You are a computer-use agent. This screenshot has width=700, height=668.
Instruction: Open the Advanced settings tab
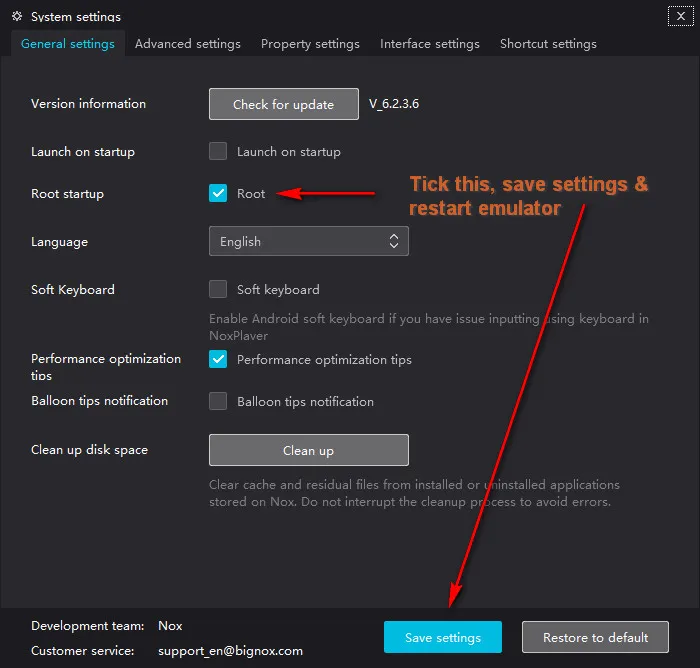[188, 44]
